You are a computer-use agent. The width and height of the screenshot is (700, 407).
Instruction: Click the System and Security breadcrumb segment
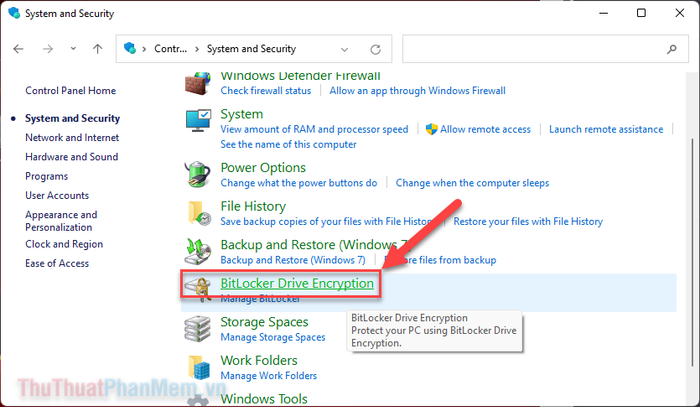(x=251, y=49)
